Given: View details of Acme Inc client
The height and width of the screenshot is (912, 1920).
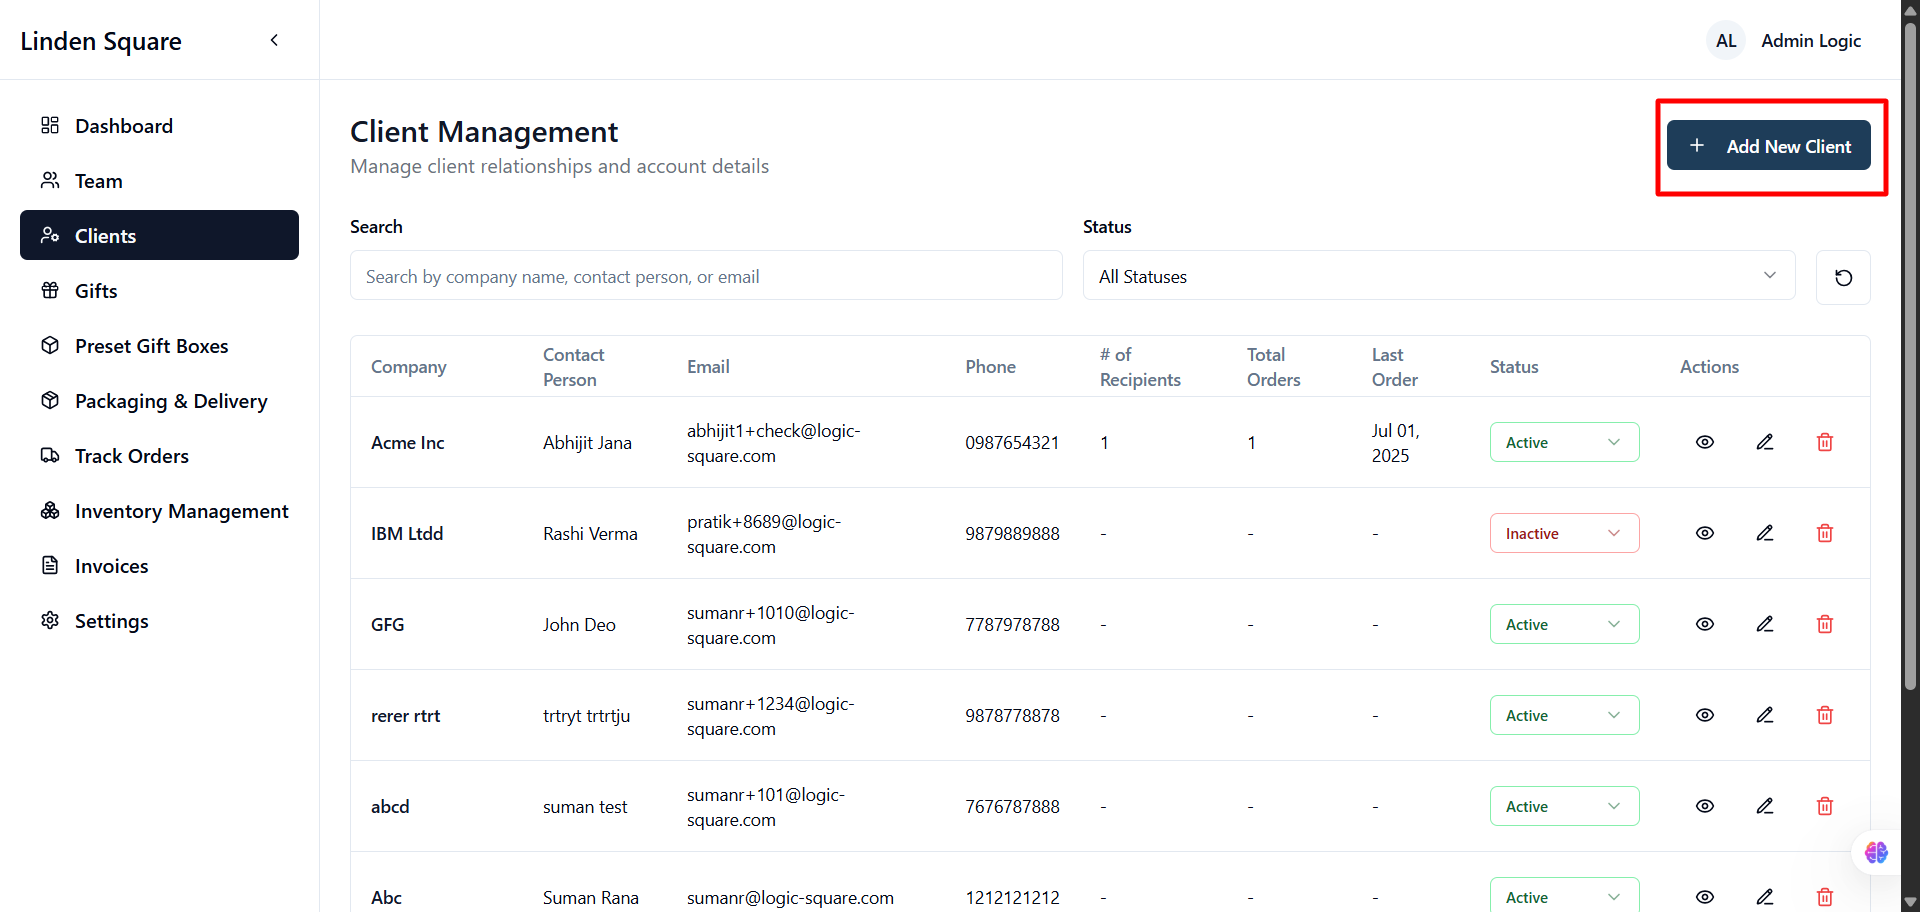Looking at the screenshot, I should tap(1705, 442).
